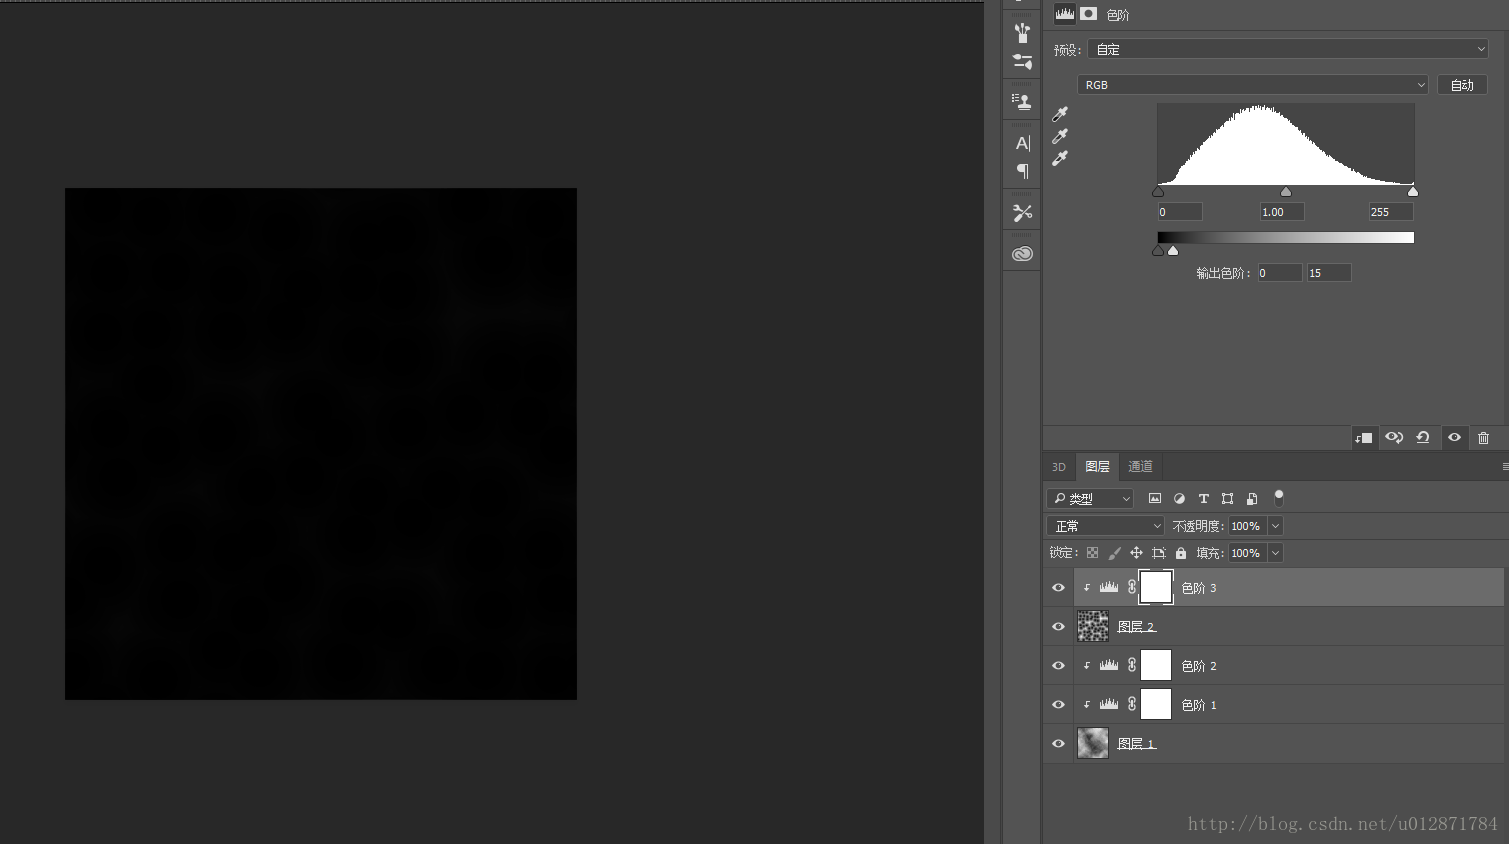
Task: Click the lock all padlock icon
Action: (1181, 553)
